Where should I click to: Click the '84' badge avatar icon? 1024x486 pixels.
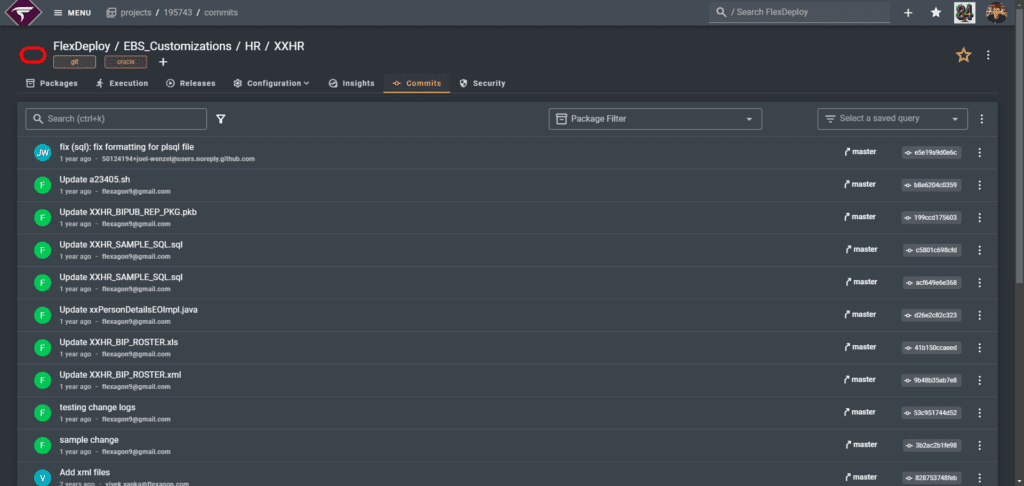tap(965, 12)
